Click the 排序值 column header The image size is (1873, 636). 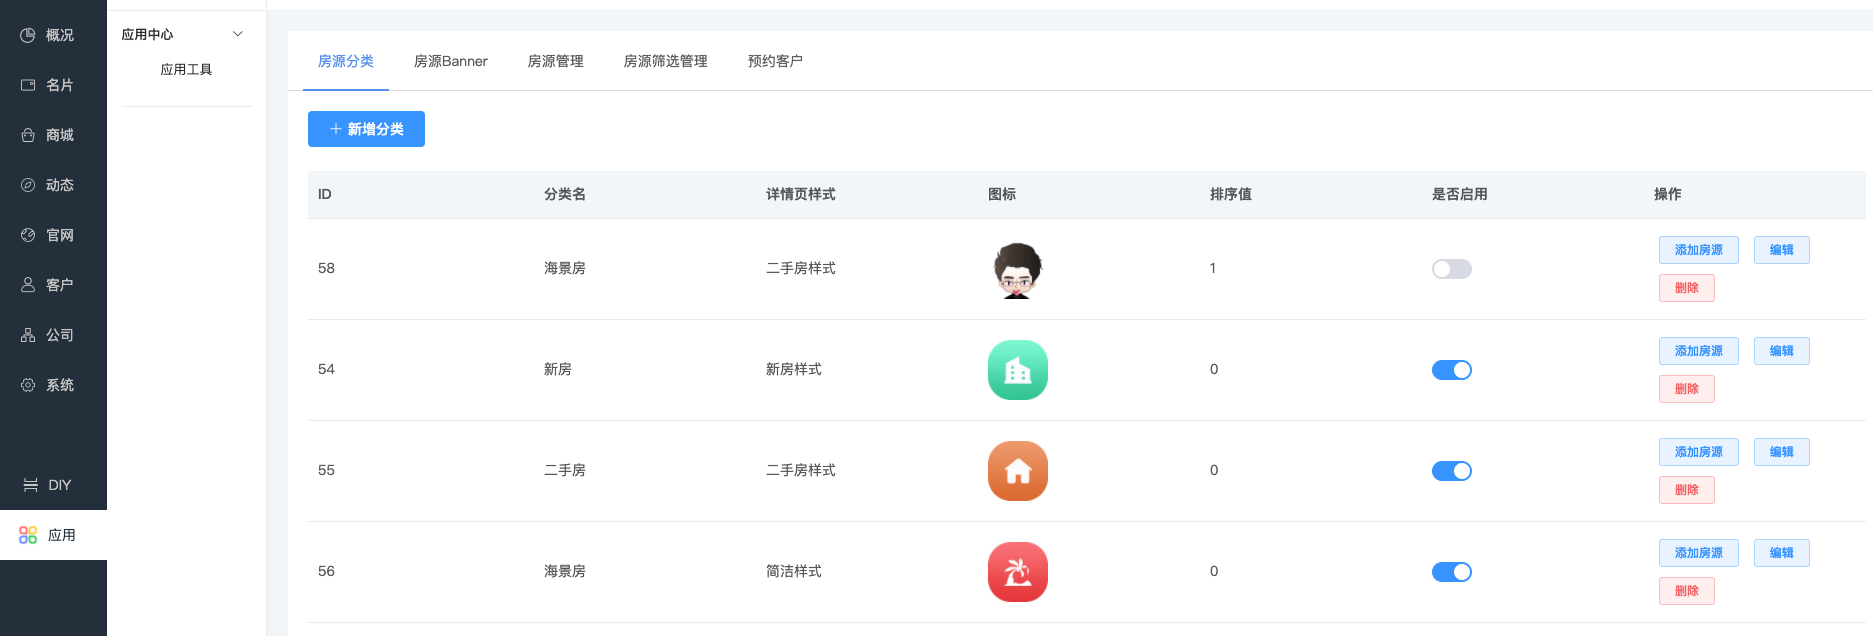tap(1231, 194)
